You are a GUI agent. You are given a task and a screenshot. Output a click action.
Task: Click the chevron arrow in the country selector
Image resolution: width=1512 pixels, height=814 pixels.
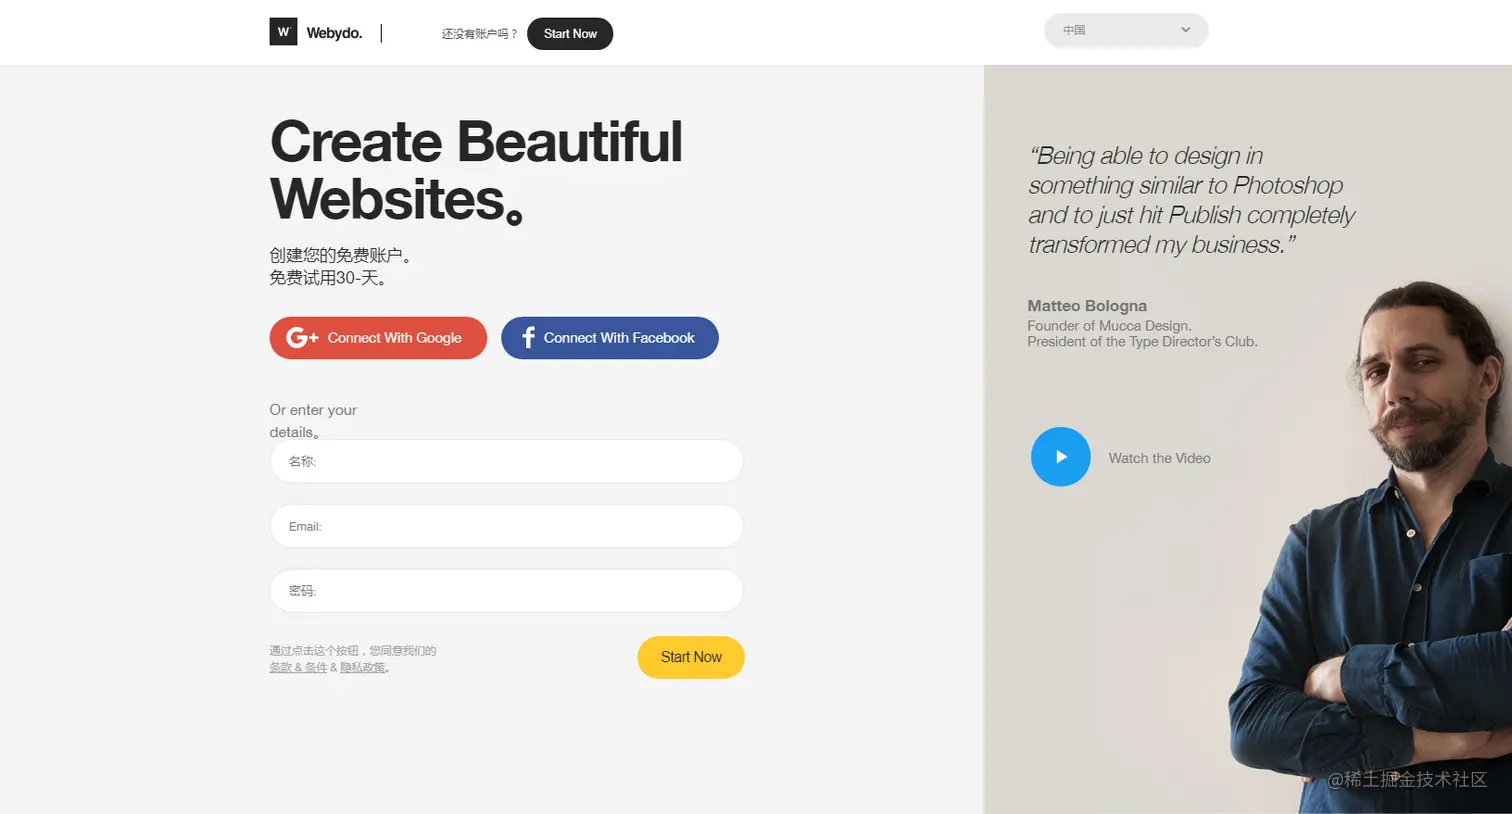[1185, 30]
